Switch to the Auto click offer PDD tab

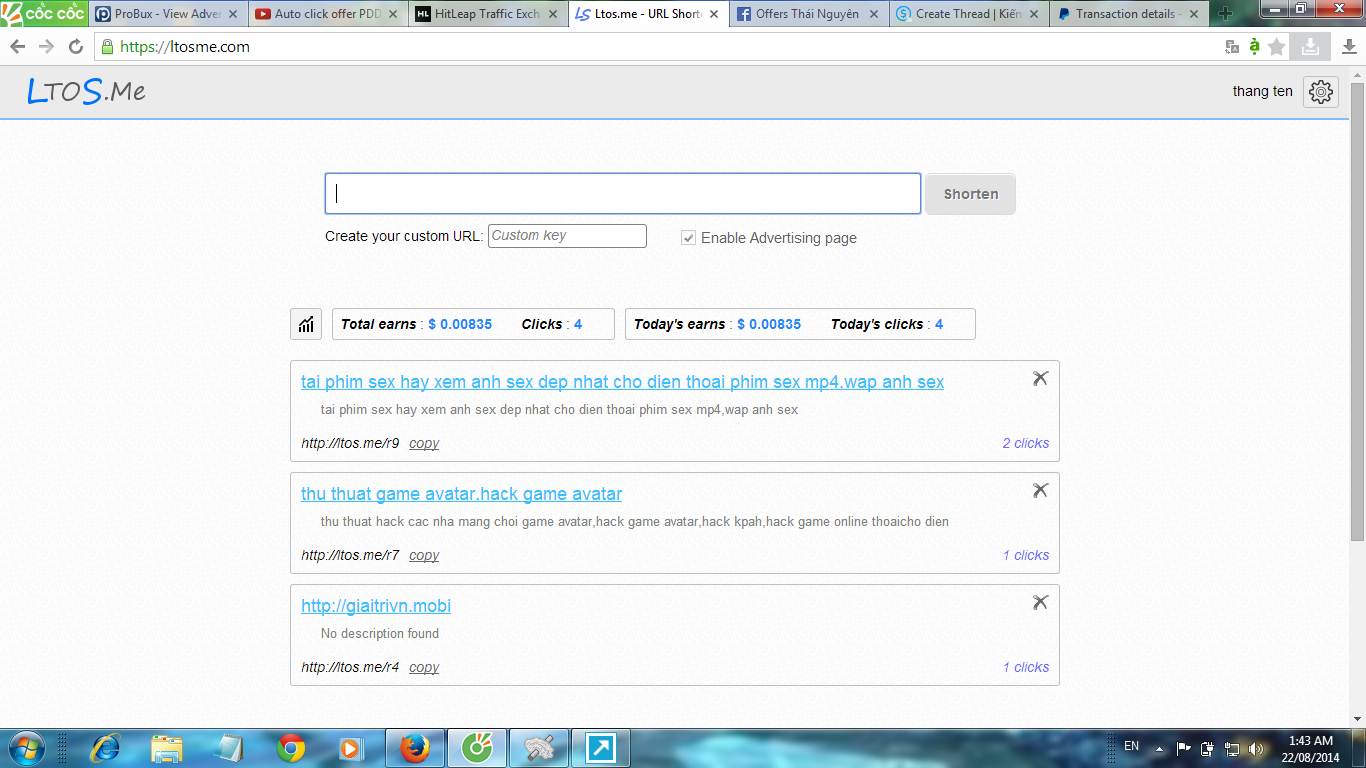pyautogui.click(x=327, y=14)
